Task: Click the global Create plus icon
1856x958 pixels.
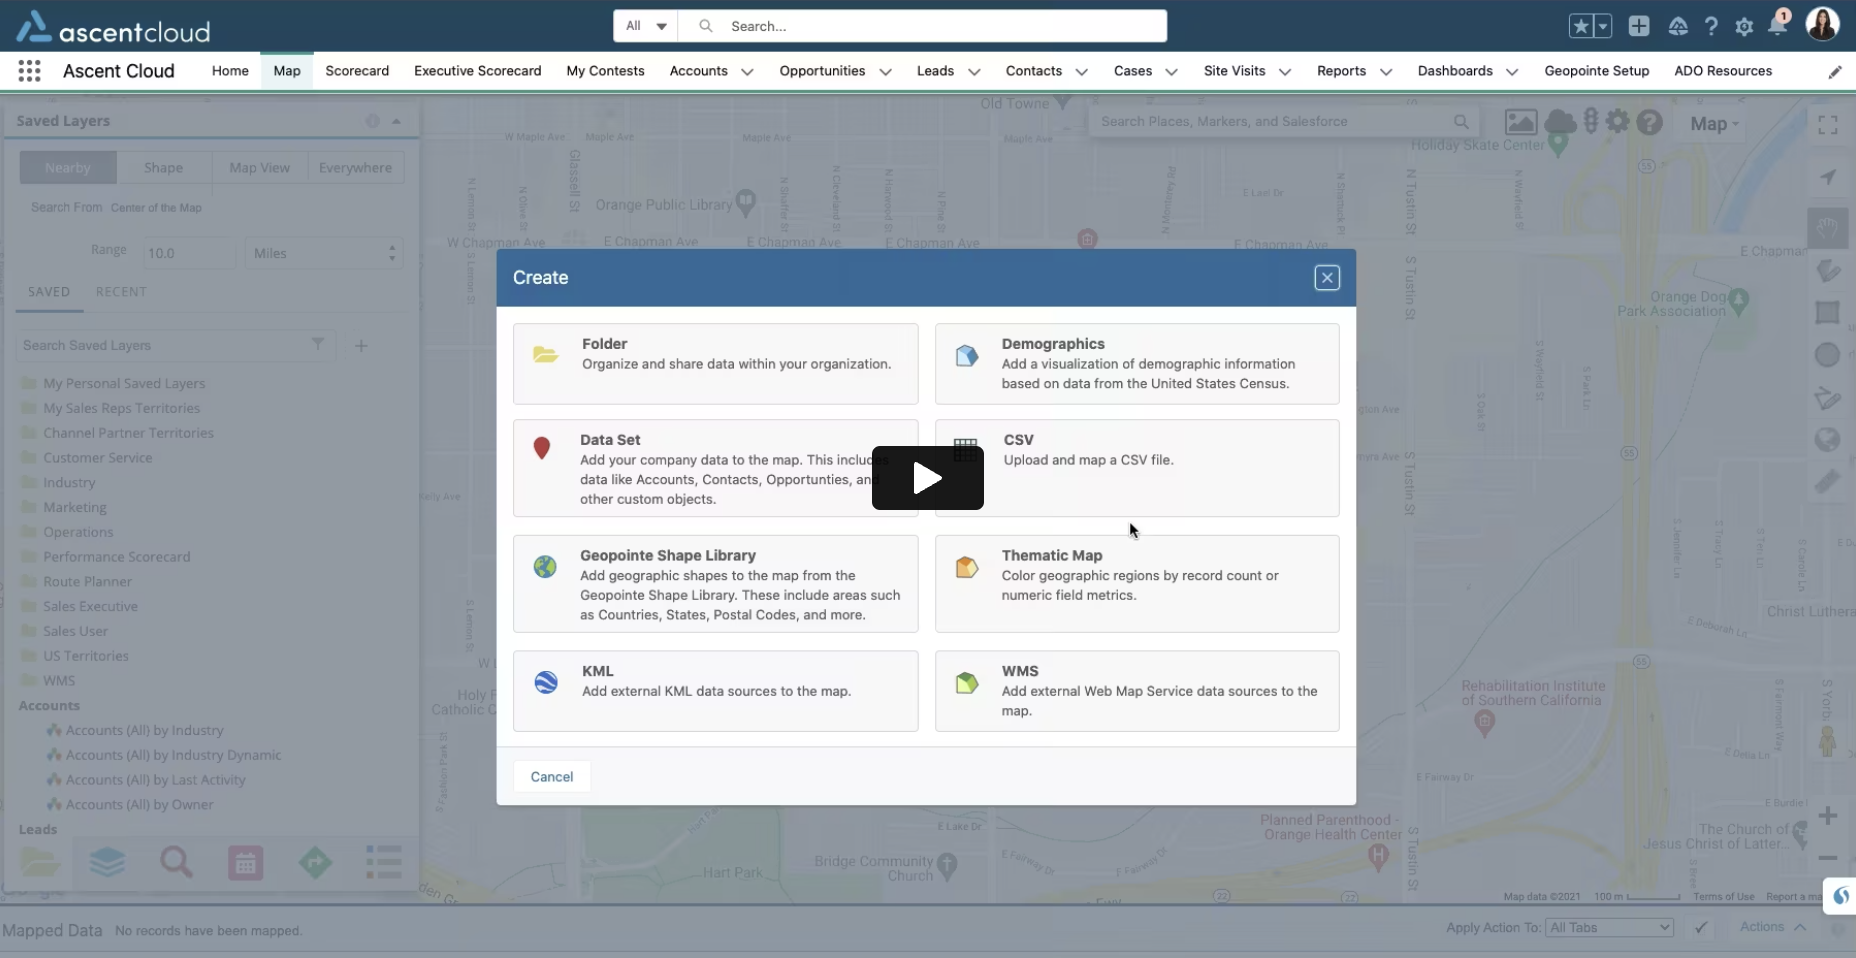Action: click(1639, 27)
